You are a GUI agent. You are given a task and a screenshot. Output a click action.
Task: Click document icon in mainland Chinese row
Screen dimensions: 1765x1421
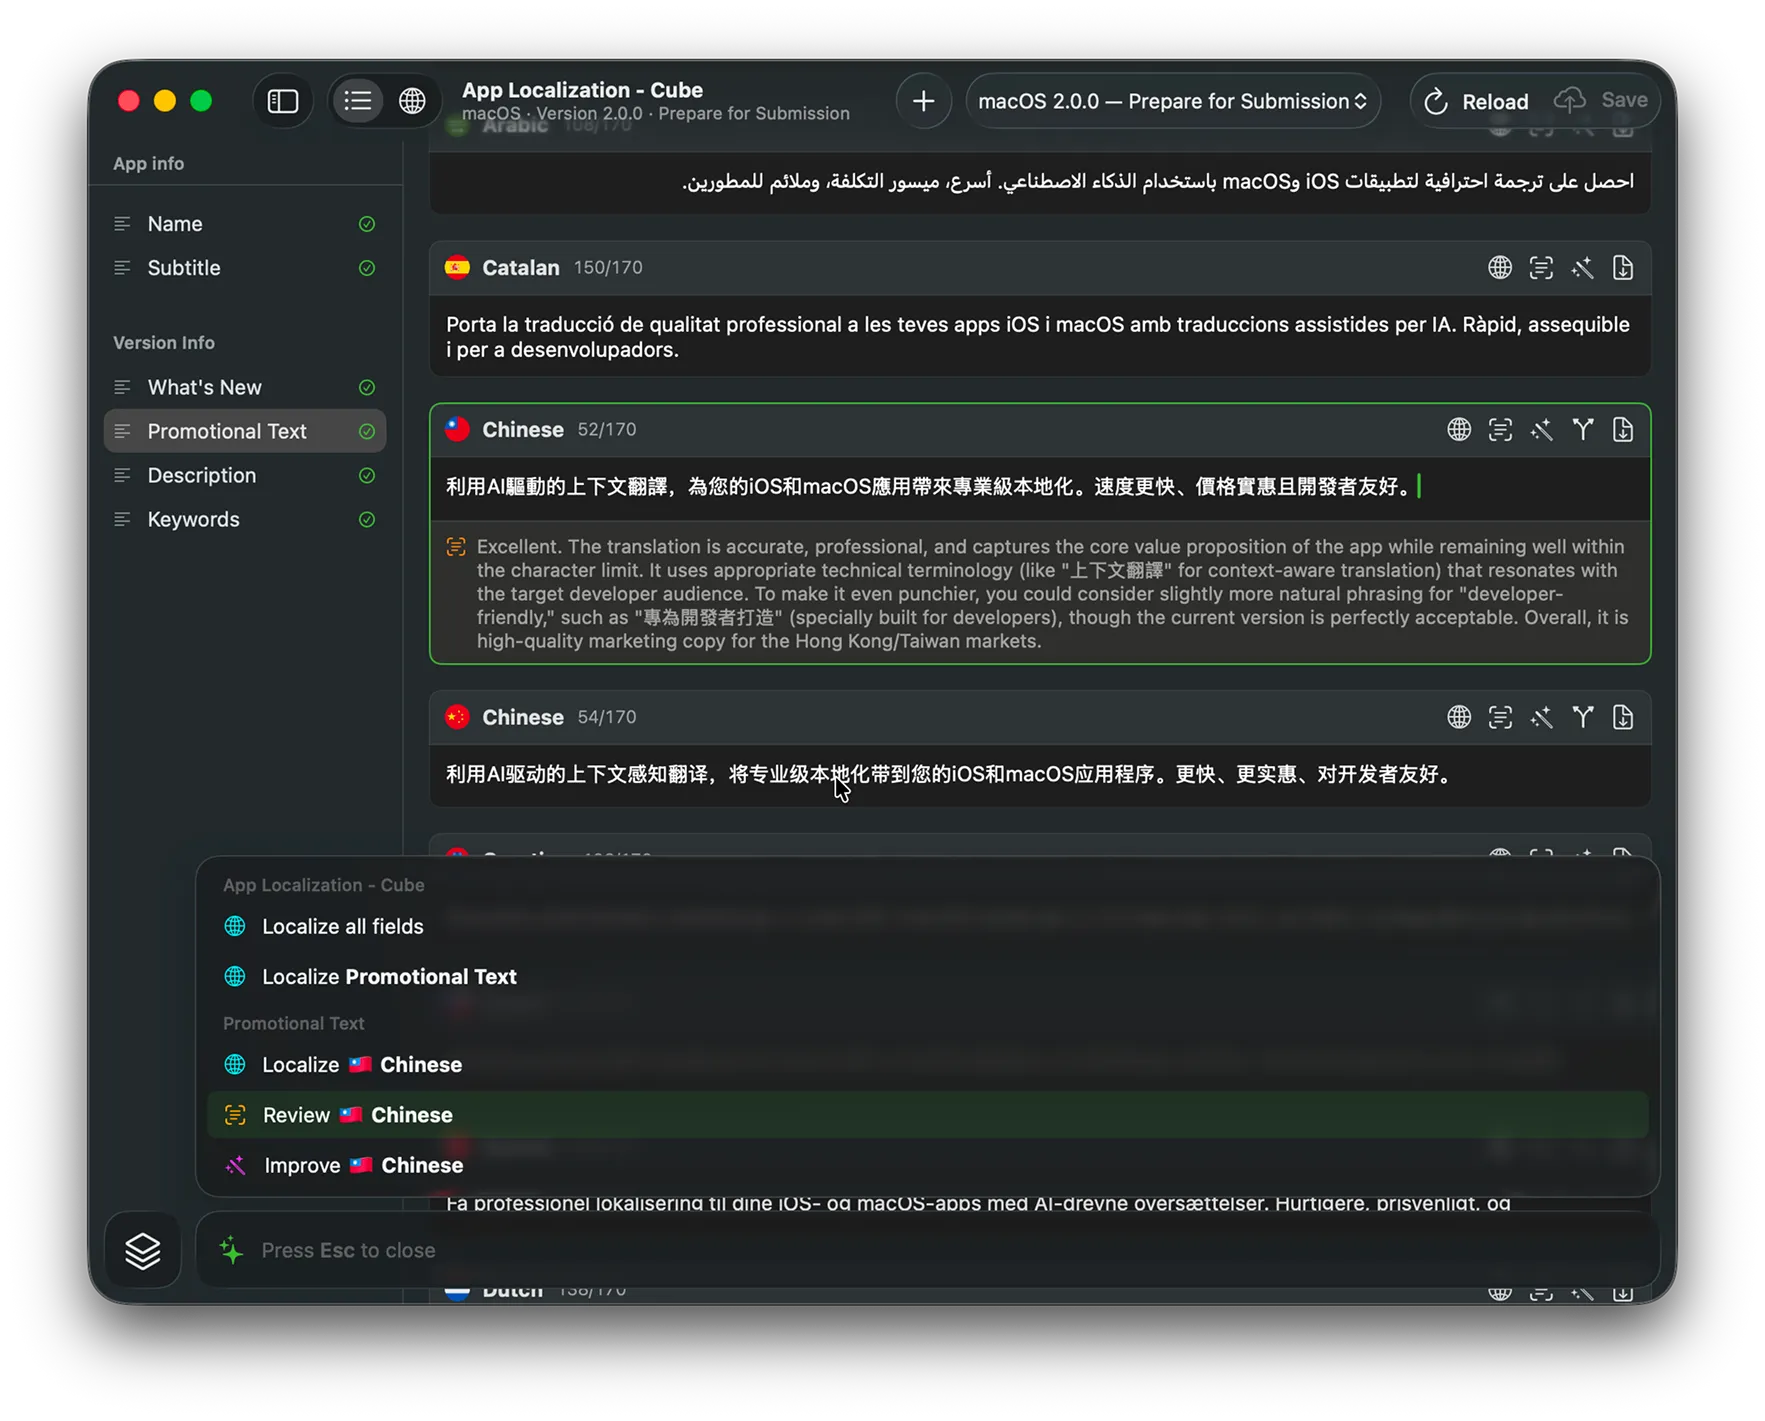(1622, 717)
